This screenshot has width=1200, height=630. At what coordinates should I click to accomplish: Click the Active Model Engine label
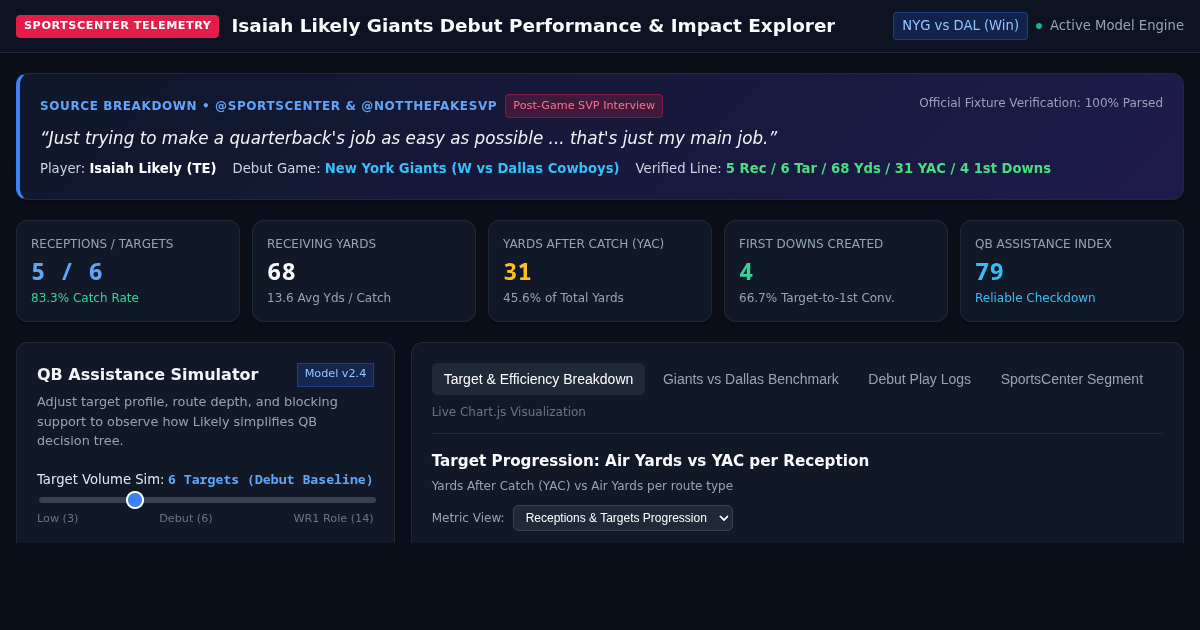pyautogui.click(x=1117, y=26)
